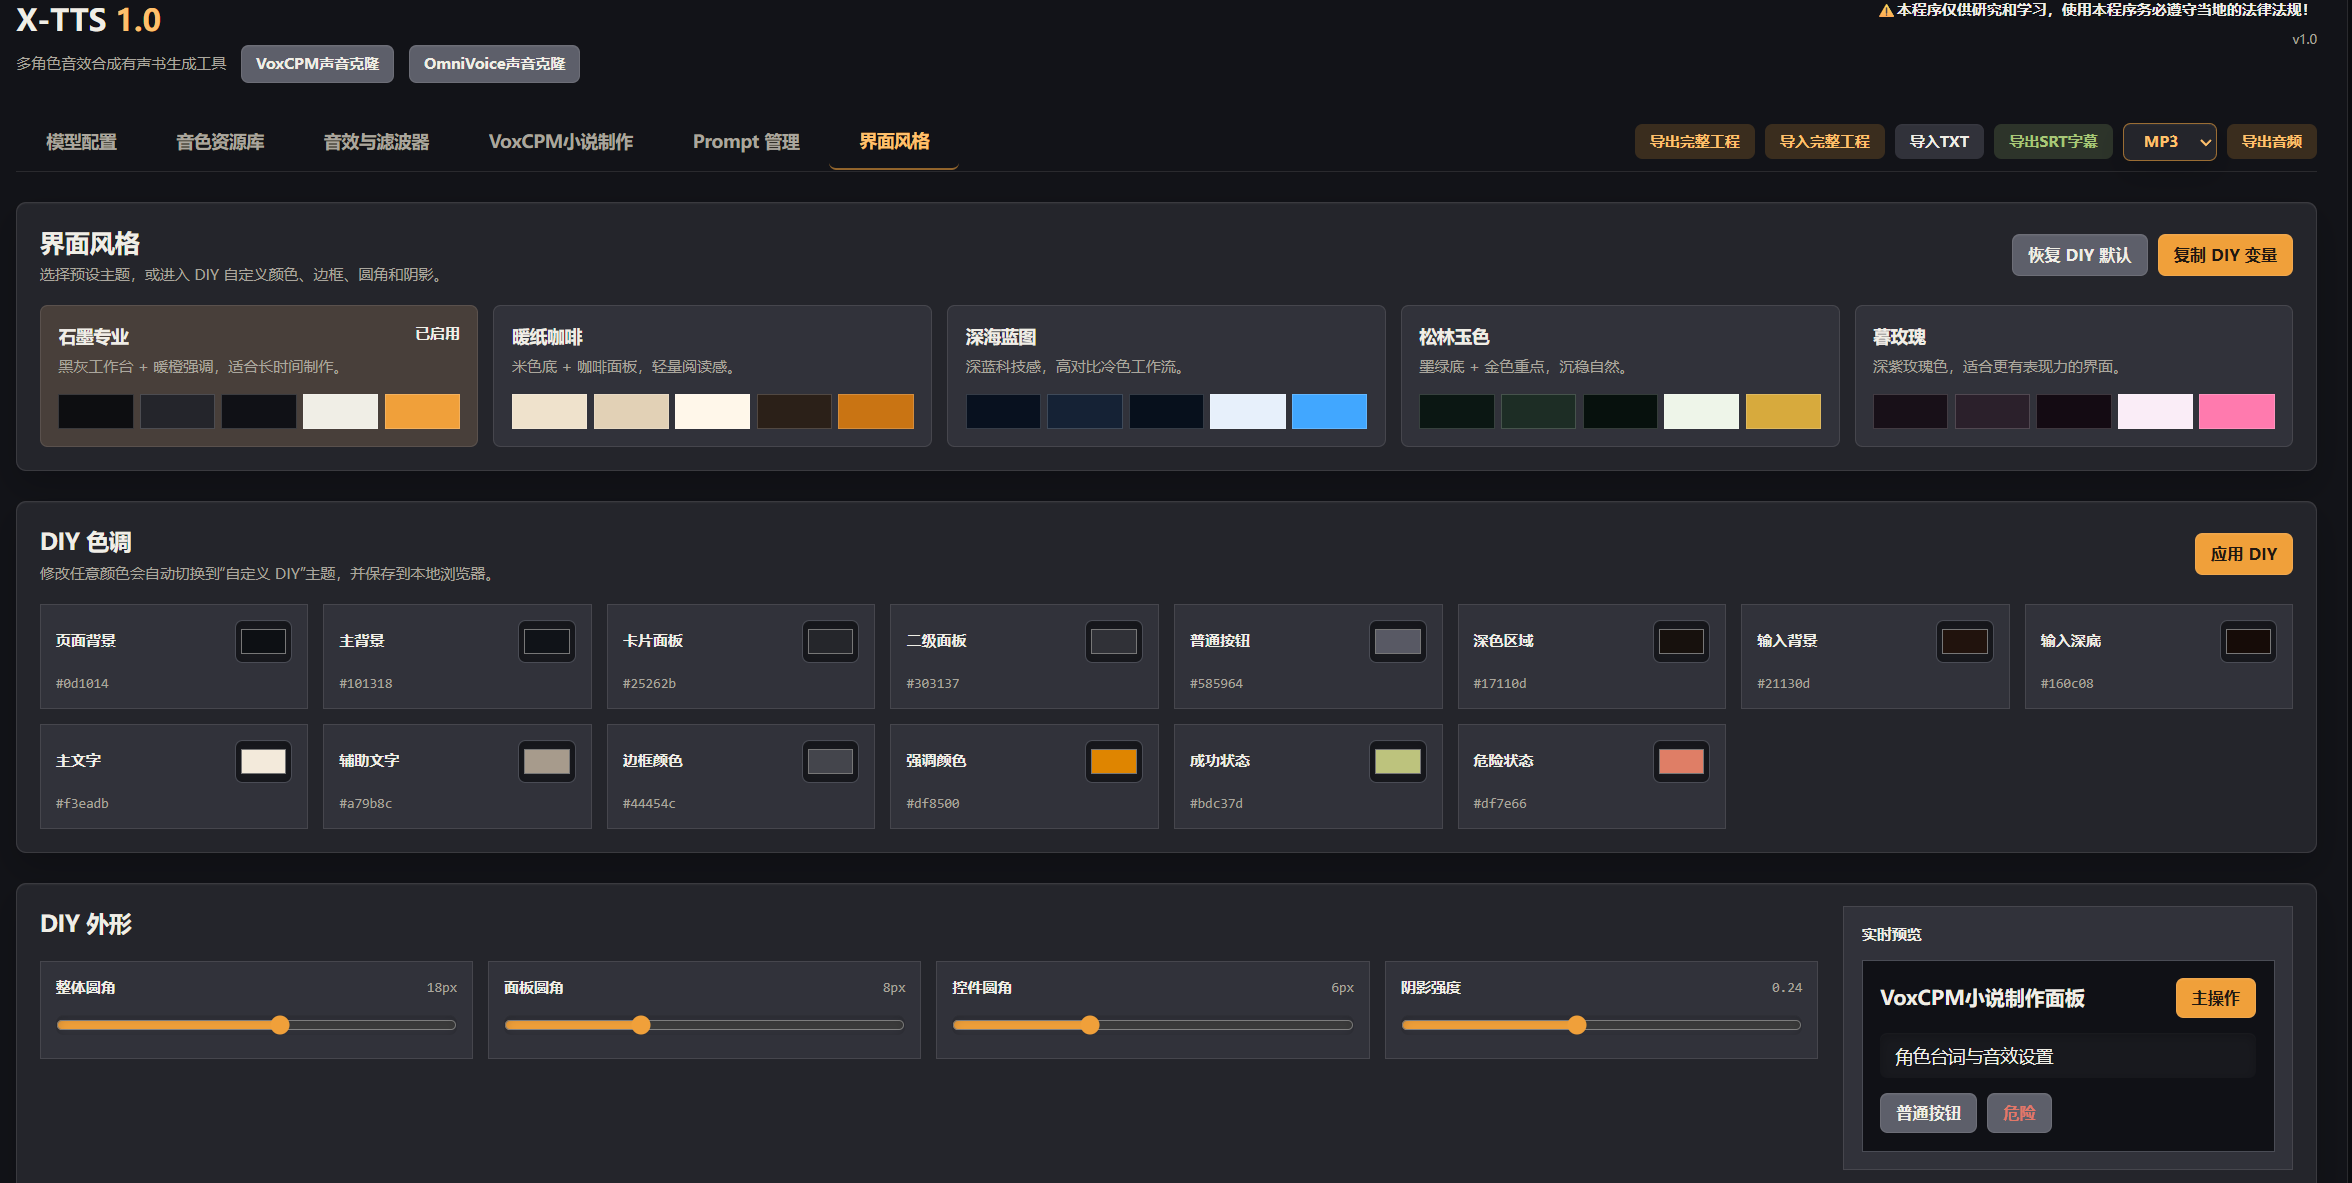This screenshot has width=2352, height=1183.
Task: Open the 主文字 color swatch
Action: point(263,762)
